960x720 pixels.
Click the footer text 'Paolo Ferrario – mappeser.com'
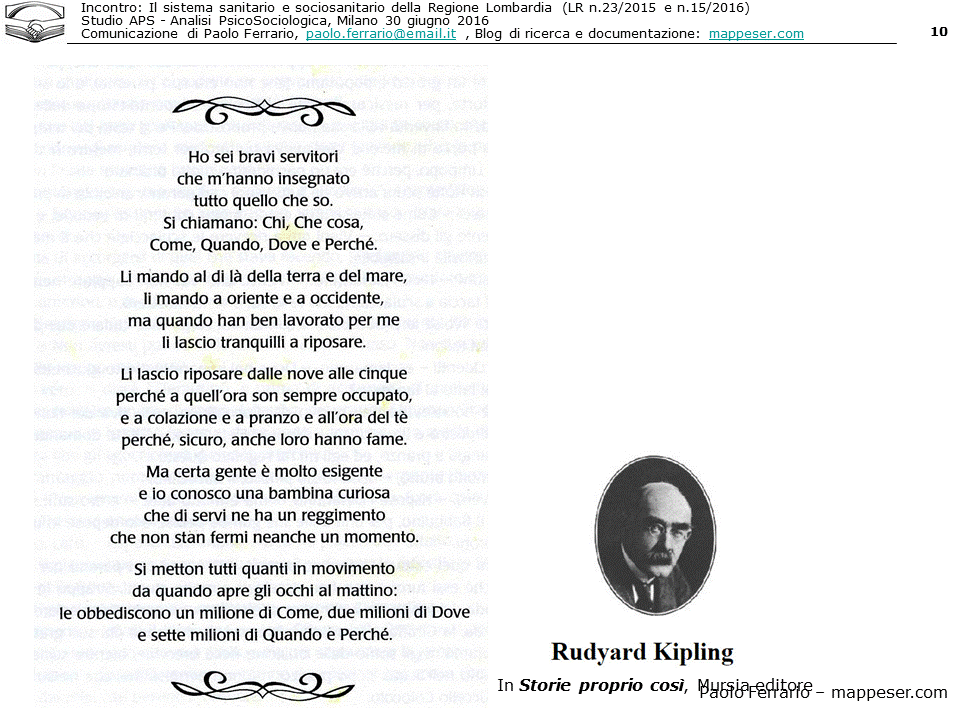click(822, 693)
